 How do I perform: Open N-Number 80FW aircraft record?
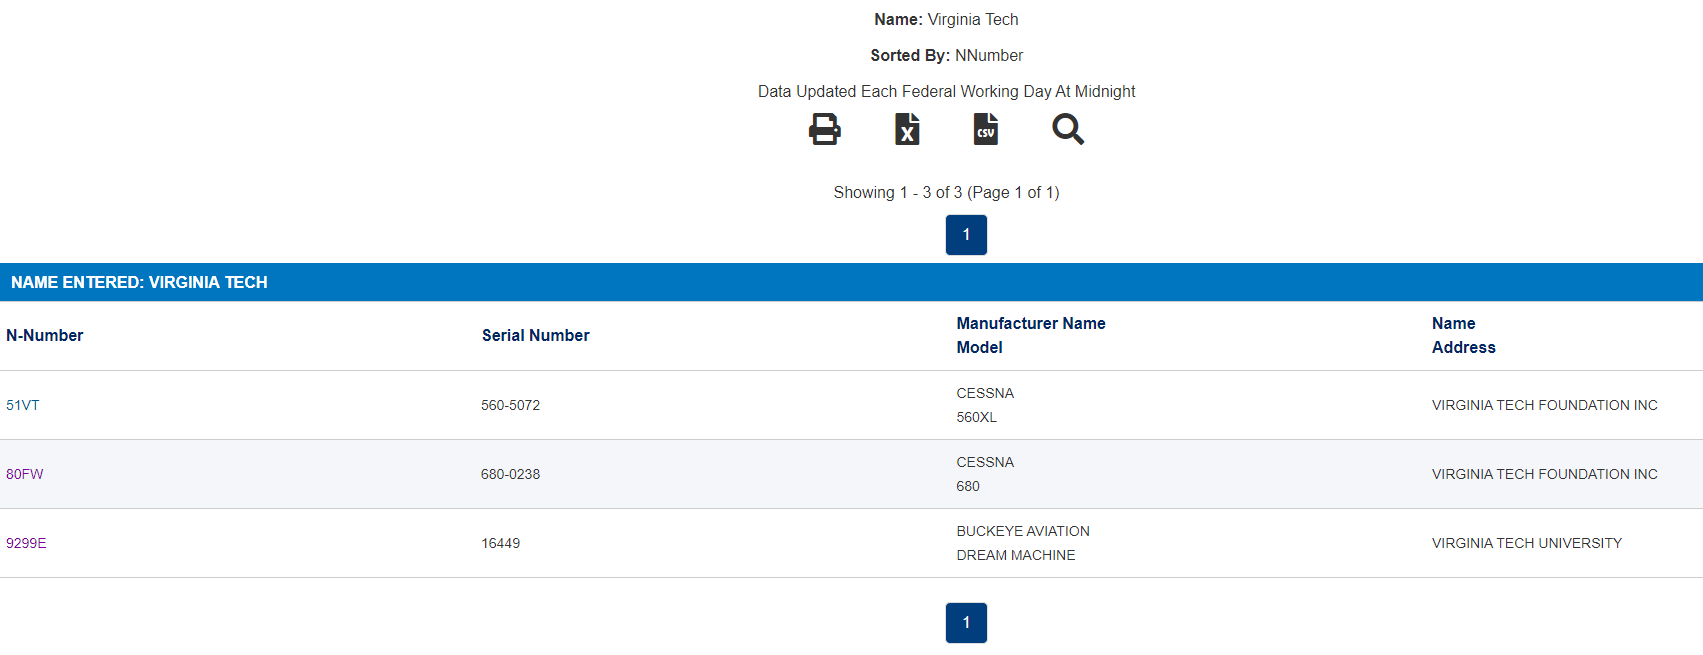point(25,474)
